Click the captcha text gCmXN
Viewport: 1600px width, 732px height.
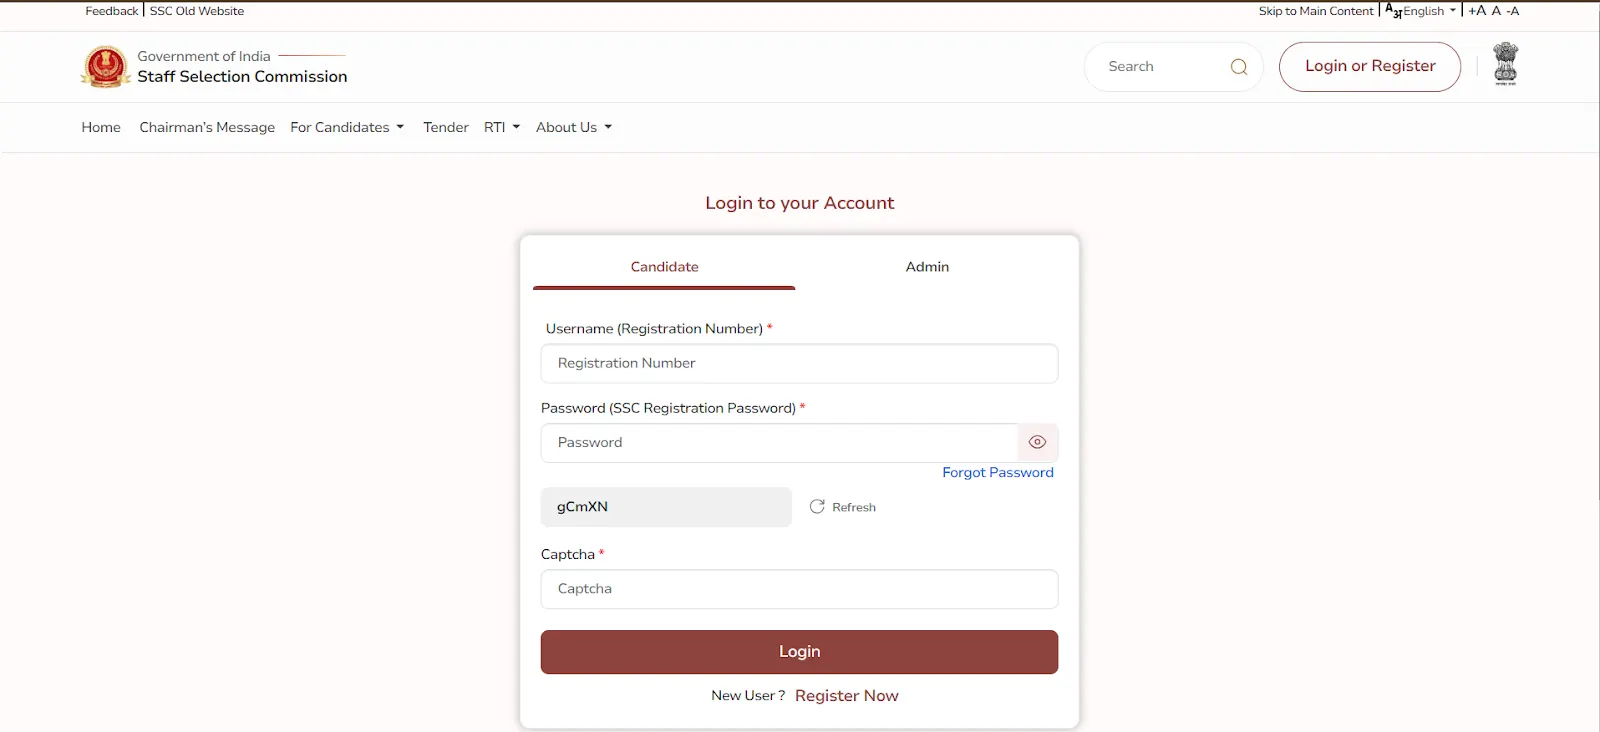(x=582, y=507)
